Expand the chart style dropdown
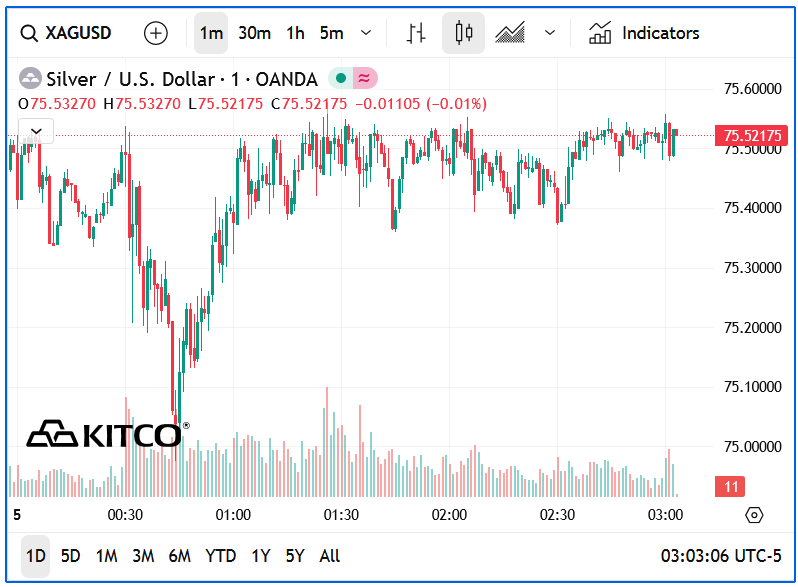 (550, 33)
